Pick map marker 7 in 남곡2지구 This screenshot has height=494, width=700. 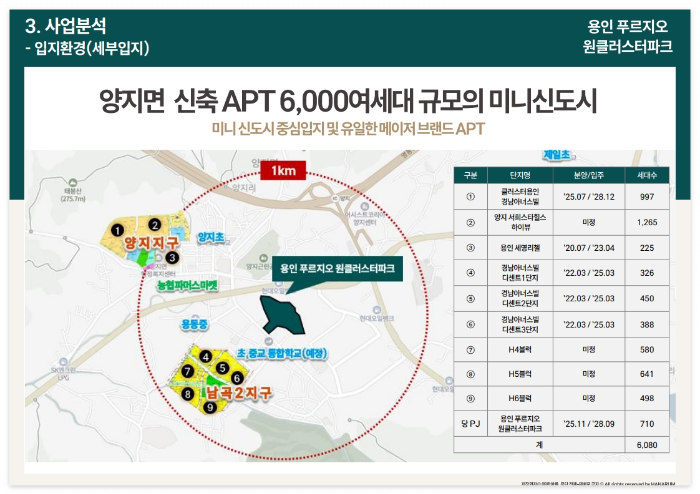(x=188, y=371)
